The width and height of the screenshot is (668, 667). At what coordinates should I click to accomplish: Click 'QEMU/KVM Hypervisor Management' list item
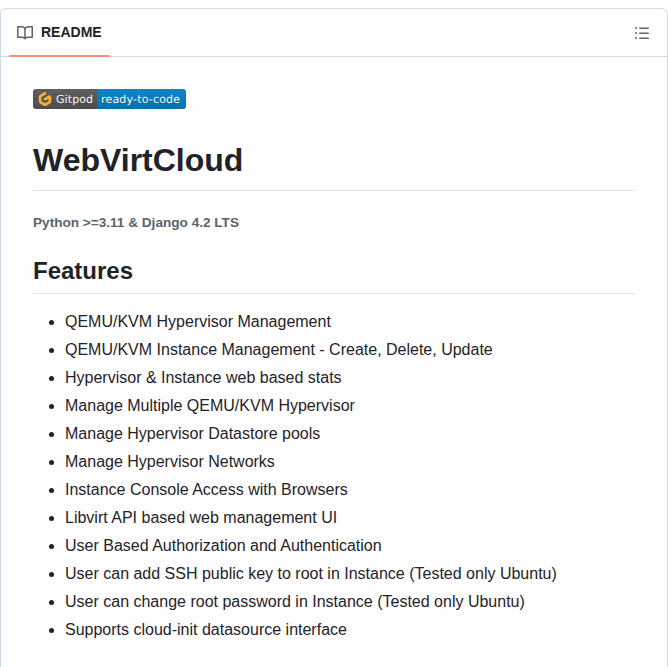(198, 322)
